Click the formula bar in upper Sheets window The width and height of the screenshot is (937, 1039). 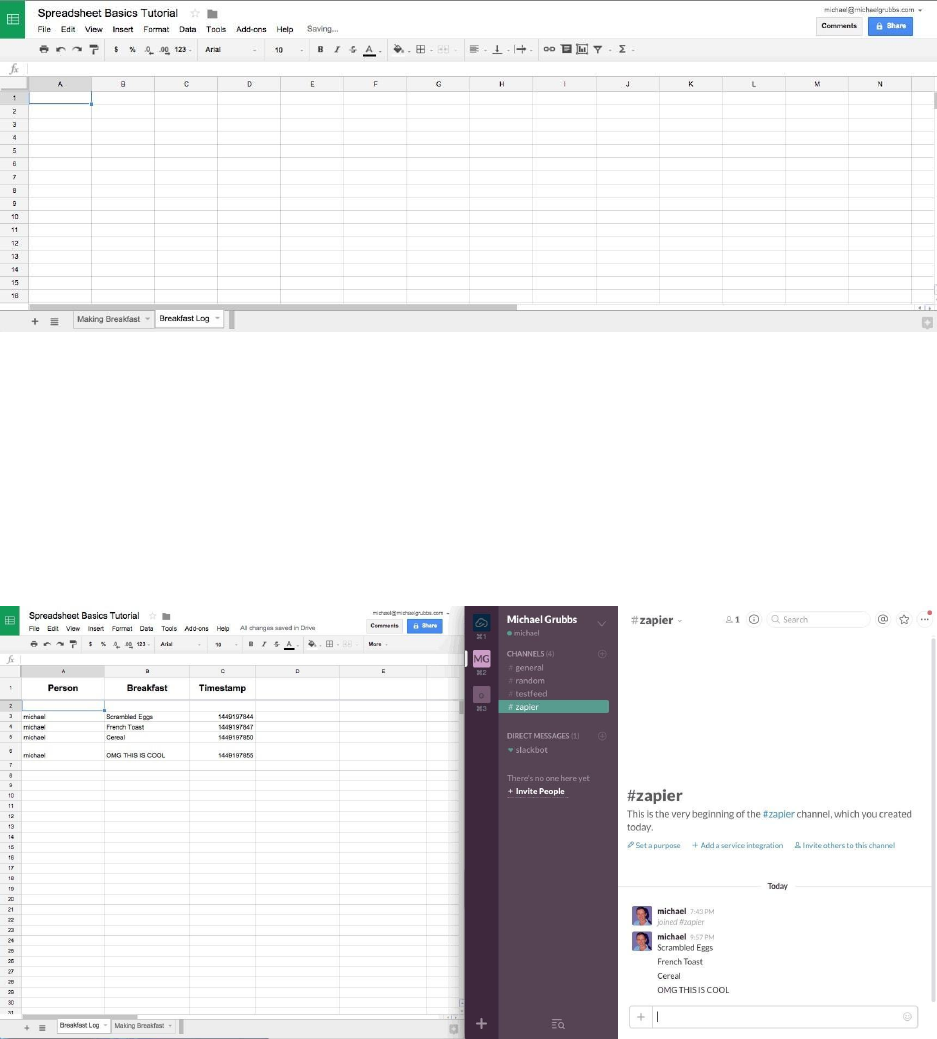[480, 69]
